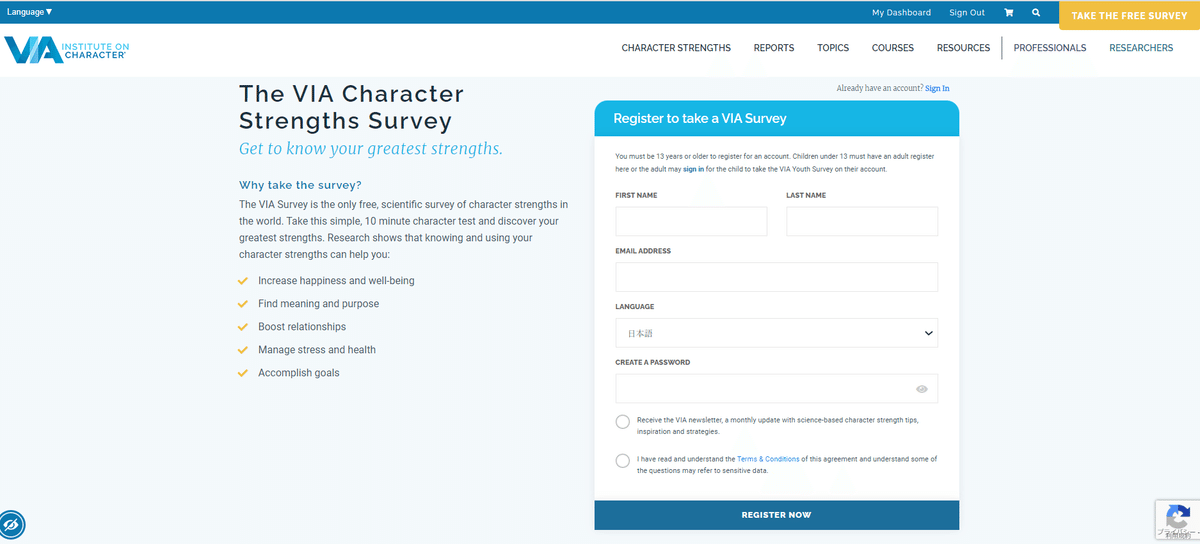Accept the Terms & Conditions radio option

623,461
